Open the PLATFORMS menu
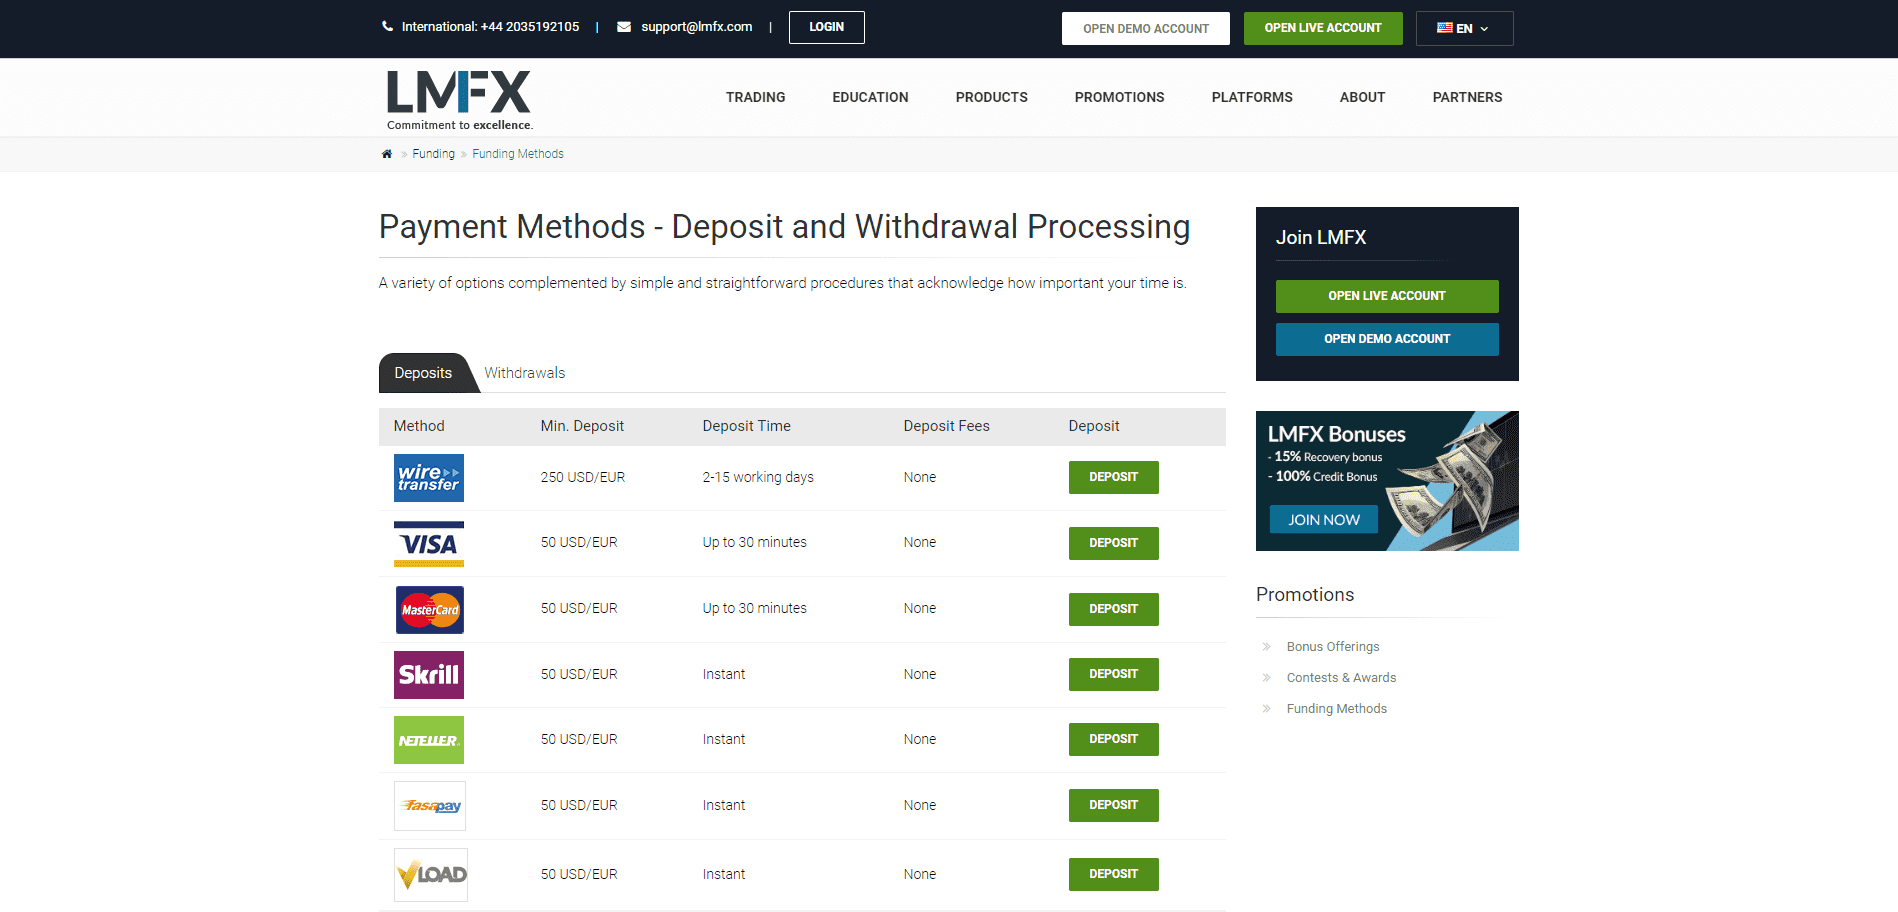 tap(1251, 97)
